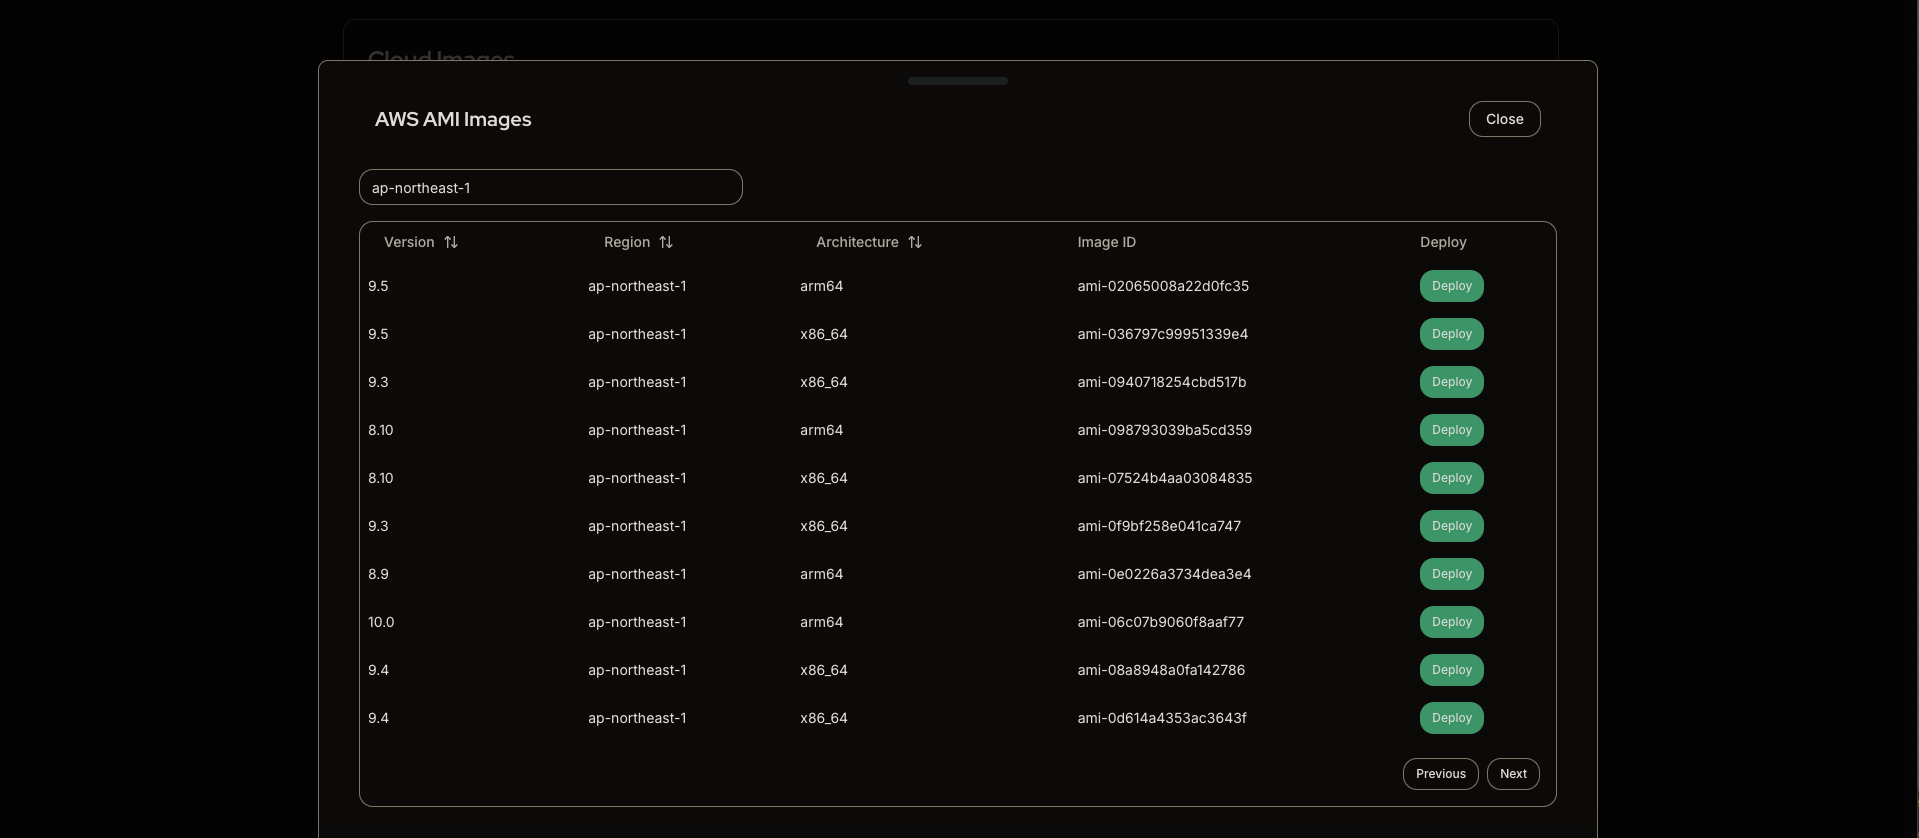Screen dimensions: 1919x838
Task: Click region cell in ami-0e0226a3734dea3e4 row
Action: click(x=637, y=574)
